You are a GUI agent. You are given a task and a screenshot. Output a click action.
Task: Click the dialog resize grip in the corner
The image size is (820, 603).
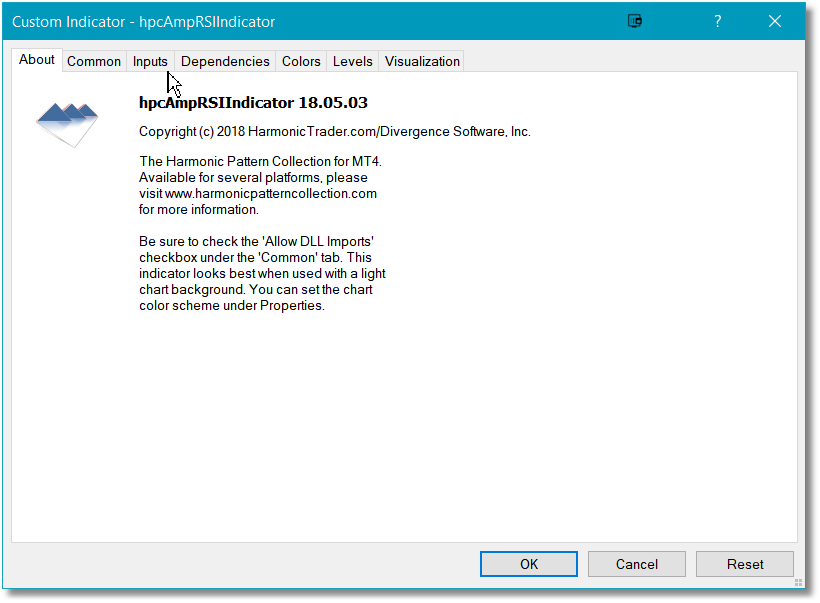point(798,582)
